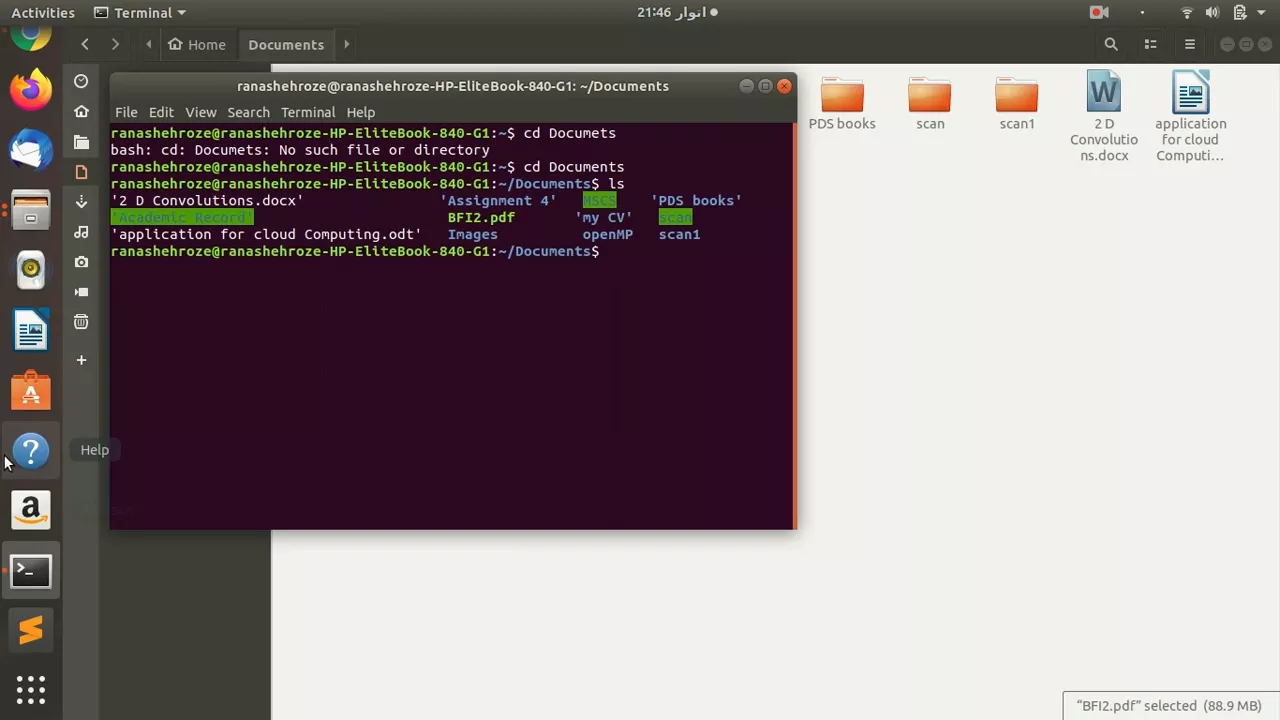Open Thunderbird mail from the dock
1280x720 pixels.
[30, 150]
